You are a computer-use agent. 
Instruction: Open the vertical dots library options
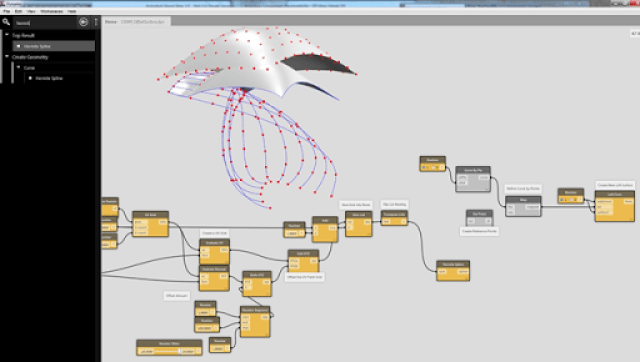tap(96, 22)
